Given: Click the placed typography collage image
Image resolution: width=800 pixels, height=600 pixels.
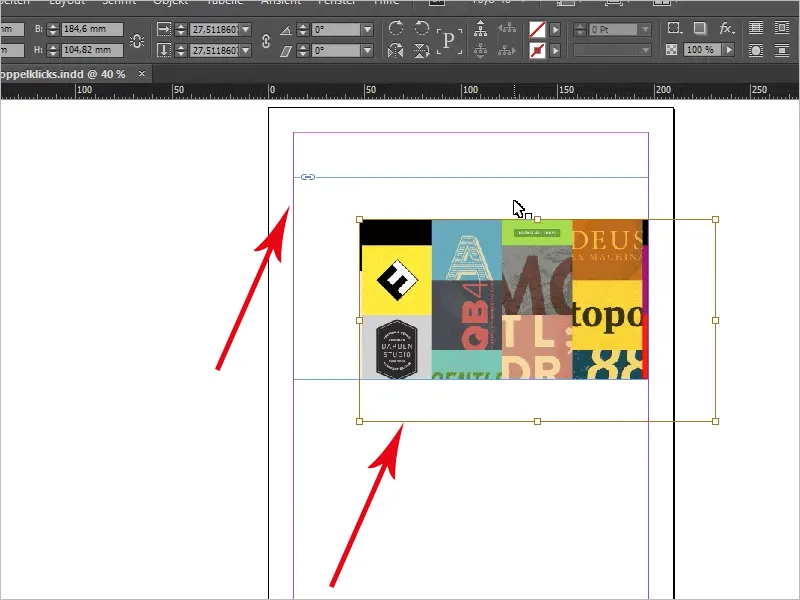Looking at the screenshot, I should [x=504, y=299].
